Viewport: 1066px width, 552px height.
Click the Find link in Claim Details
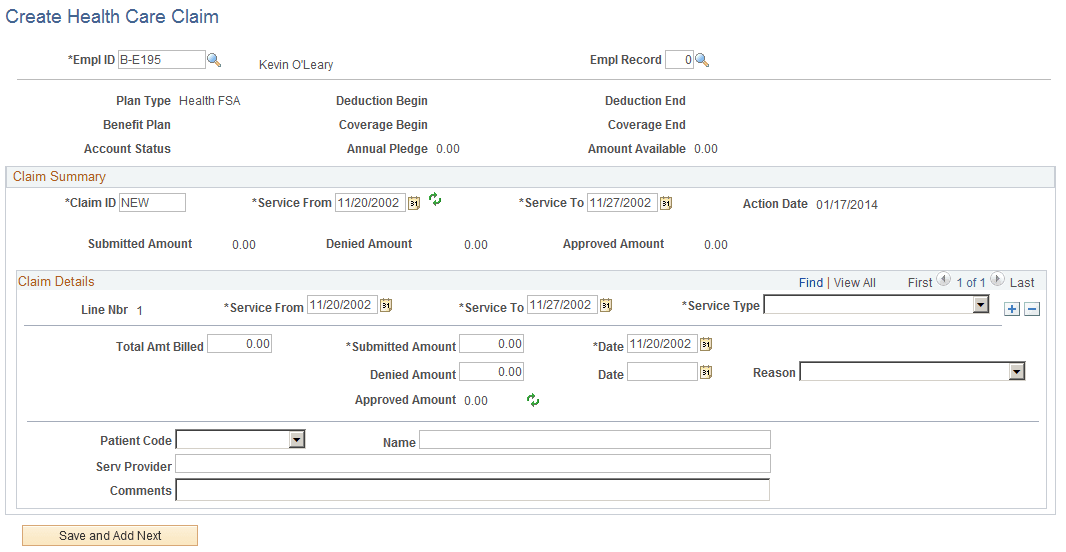coord(811,283)
